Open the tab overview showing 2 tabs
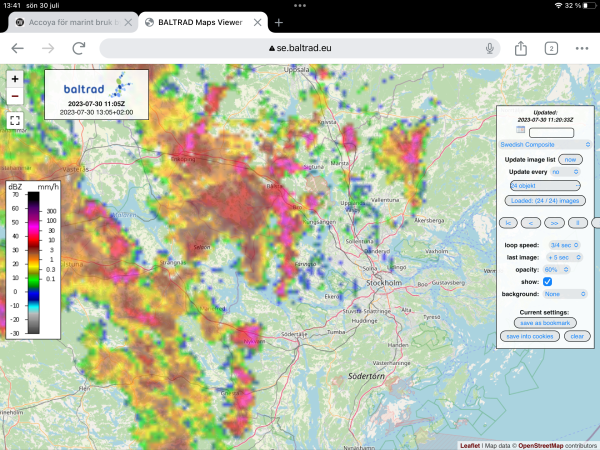Screen dimensions: 600x450 click(x=551, y=48)
